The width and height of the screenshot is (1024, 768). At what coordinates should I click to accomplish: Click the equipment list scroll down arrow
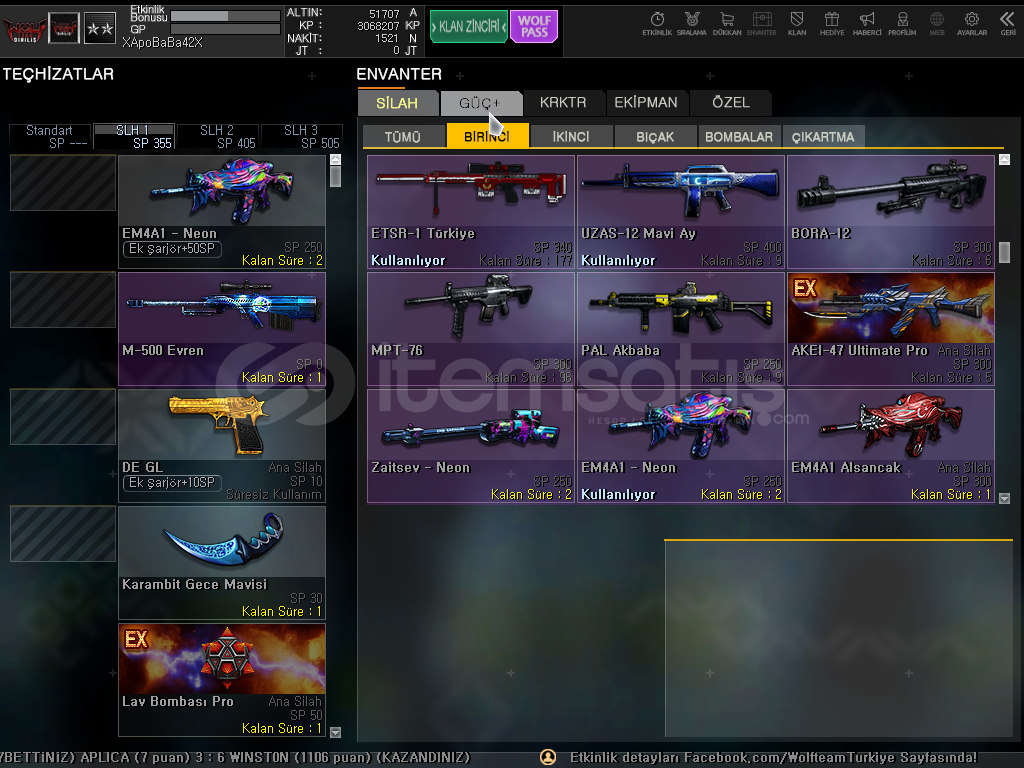click(336, 732)
